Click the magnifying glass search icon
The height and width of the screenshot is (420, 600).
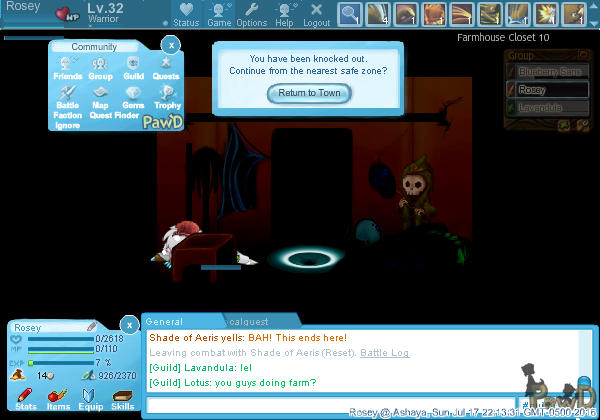point(349,14)
